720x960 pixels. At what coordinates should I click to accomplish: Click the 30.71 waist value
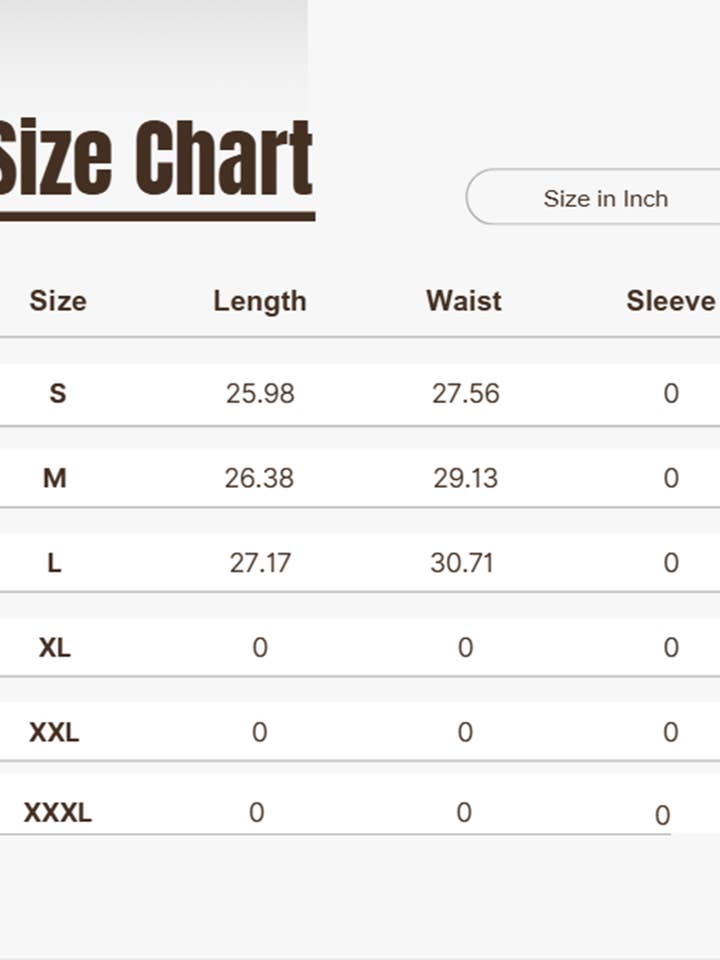462,563
